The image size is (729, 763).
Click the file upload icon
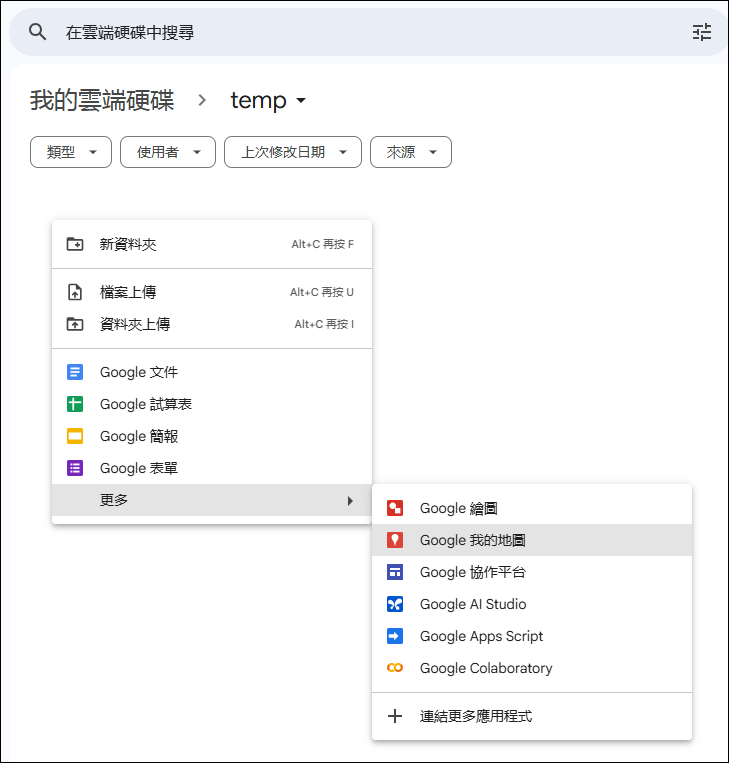click(x=75, y=292)
